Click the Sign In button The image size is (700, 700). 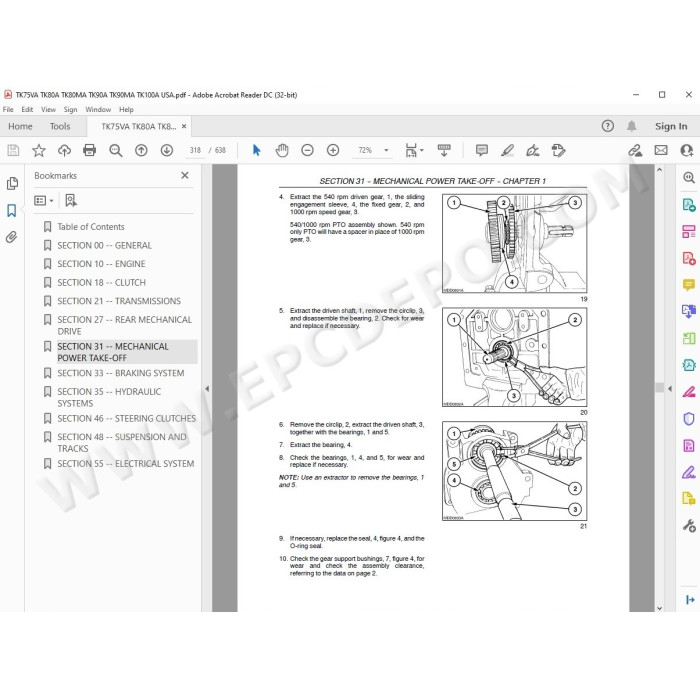click(x=671, y=126)
